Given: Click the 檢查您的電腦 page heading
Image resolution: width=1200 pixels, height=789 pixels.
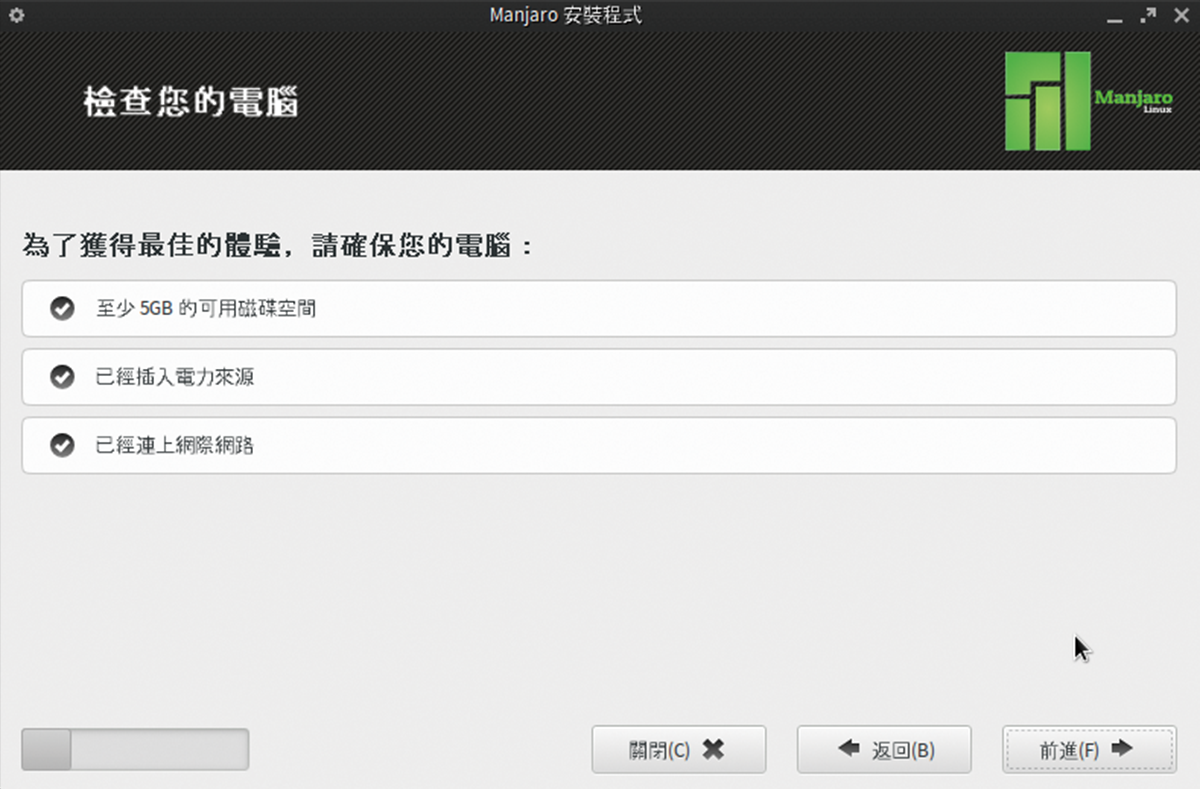Looking at the screenshot, I should (191, 102).
